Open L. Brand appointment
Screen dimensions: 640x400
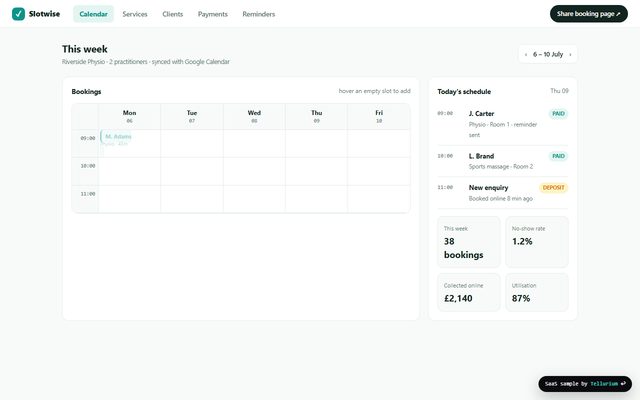pyautogui.click(x=502, y=161)
